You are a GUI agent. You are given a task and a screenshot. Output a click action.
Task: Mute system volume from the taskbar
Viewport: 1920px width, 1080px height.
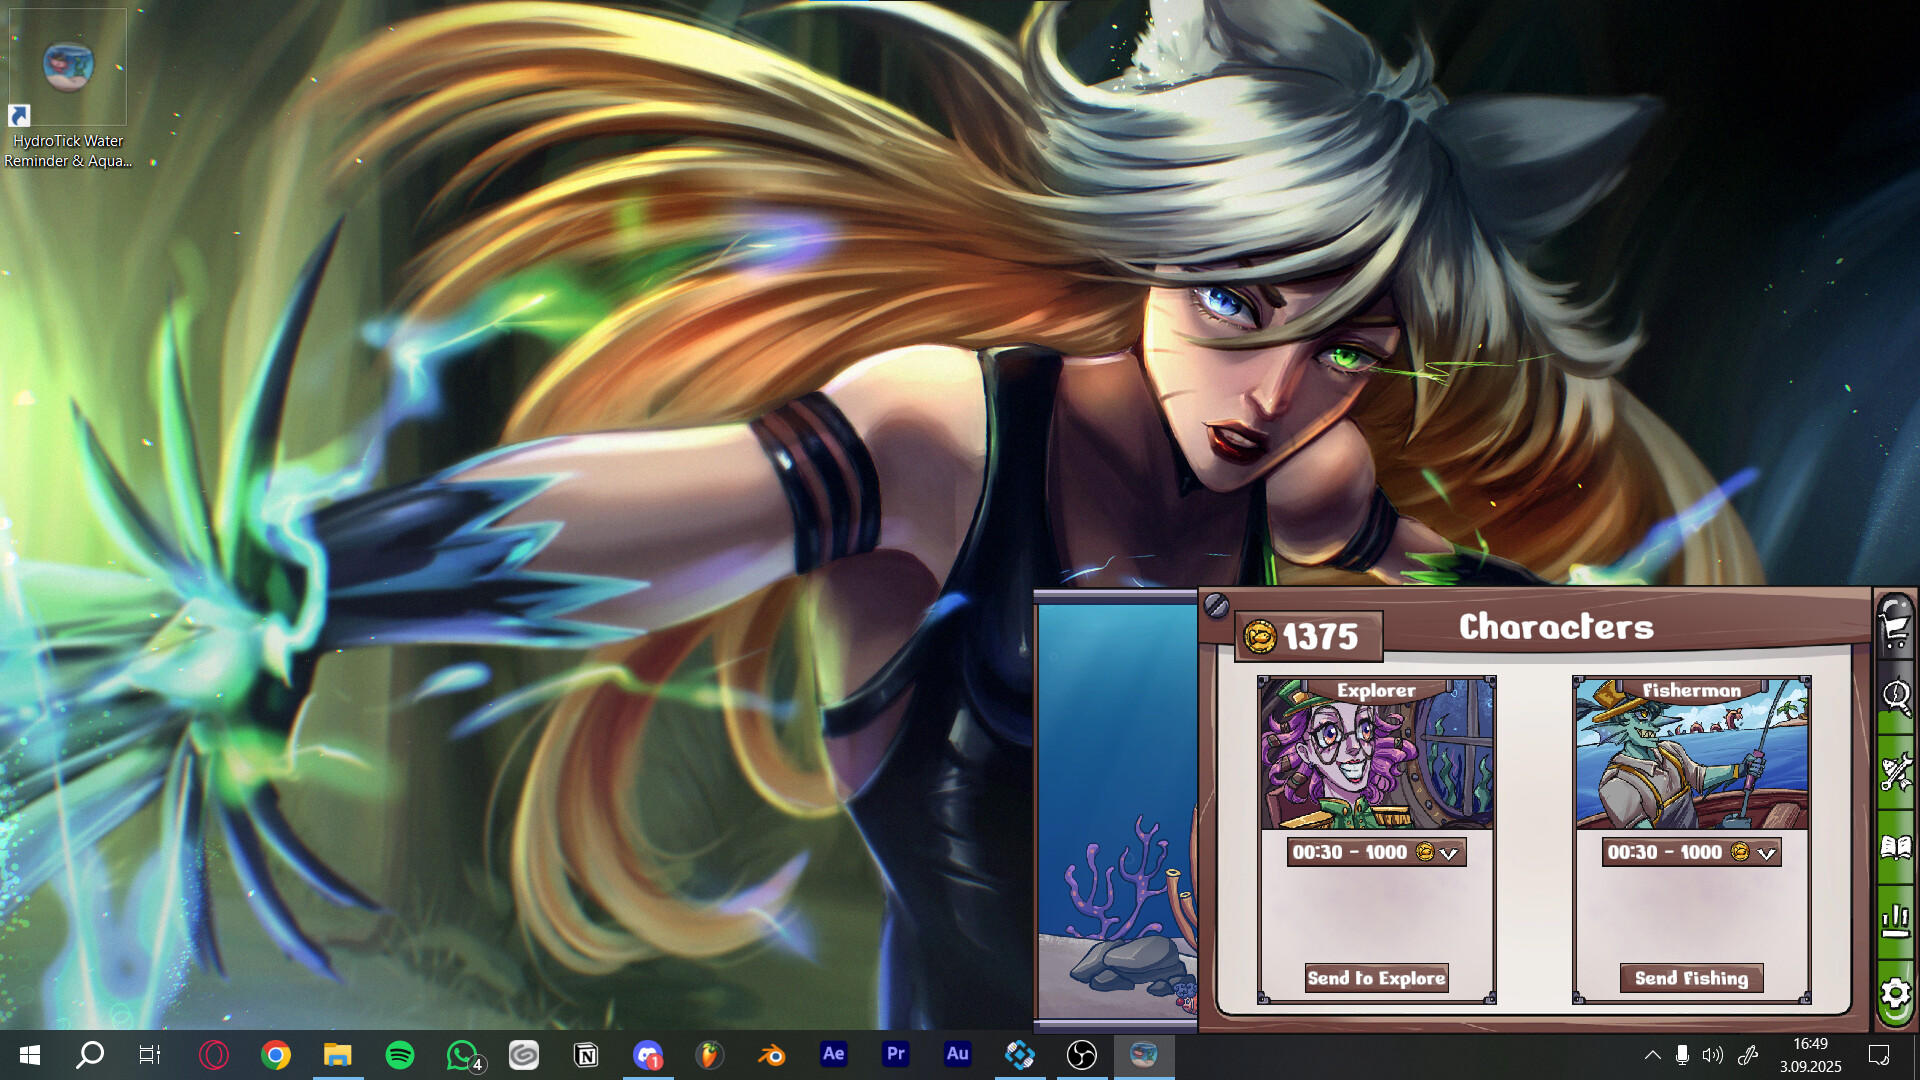tap(1714, 1055)
